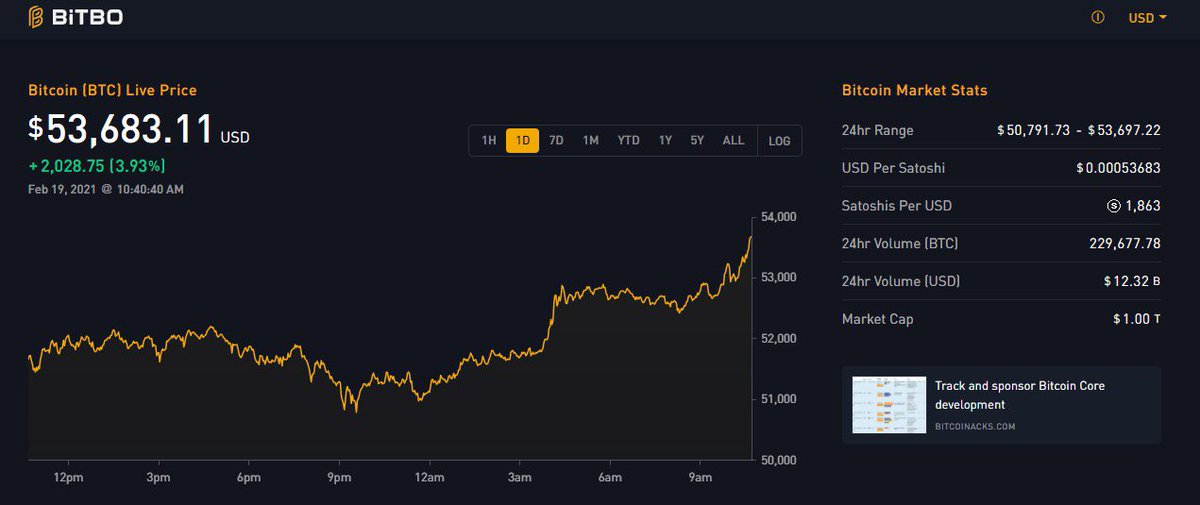Viewport: 1200px width, 505px height.
Task: Show the 1Y chart range
Action: (665, 141)
